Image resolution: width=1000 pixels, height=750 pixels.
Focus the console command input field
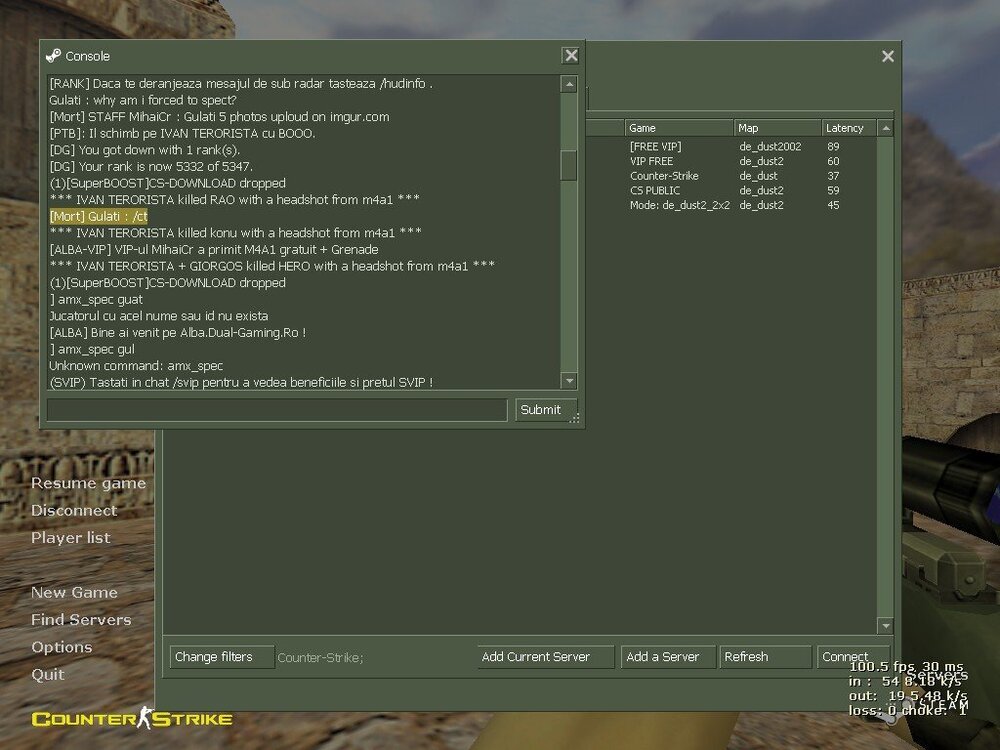(x=277, y=410)
